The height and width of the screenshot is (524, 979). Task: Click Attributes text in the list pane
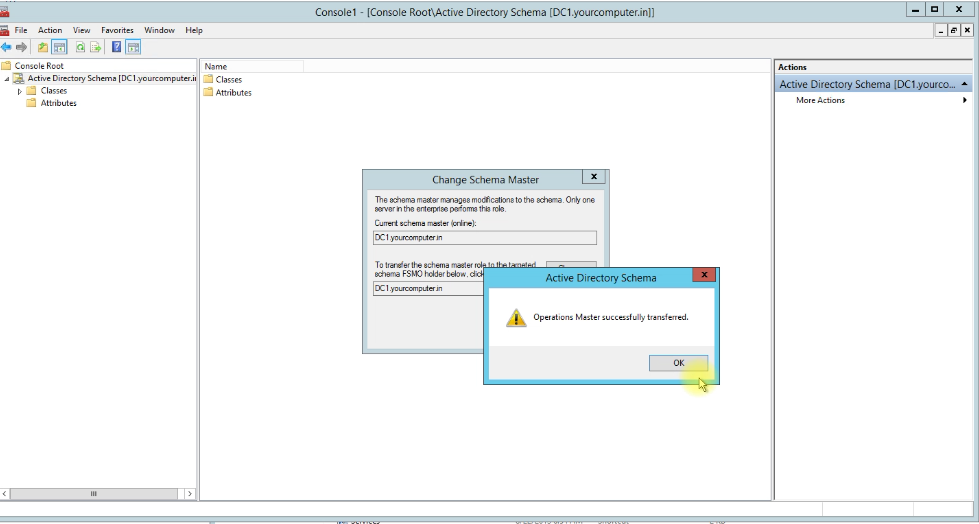pos(234,92)
